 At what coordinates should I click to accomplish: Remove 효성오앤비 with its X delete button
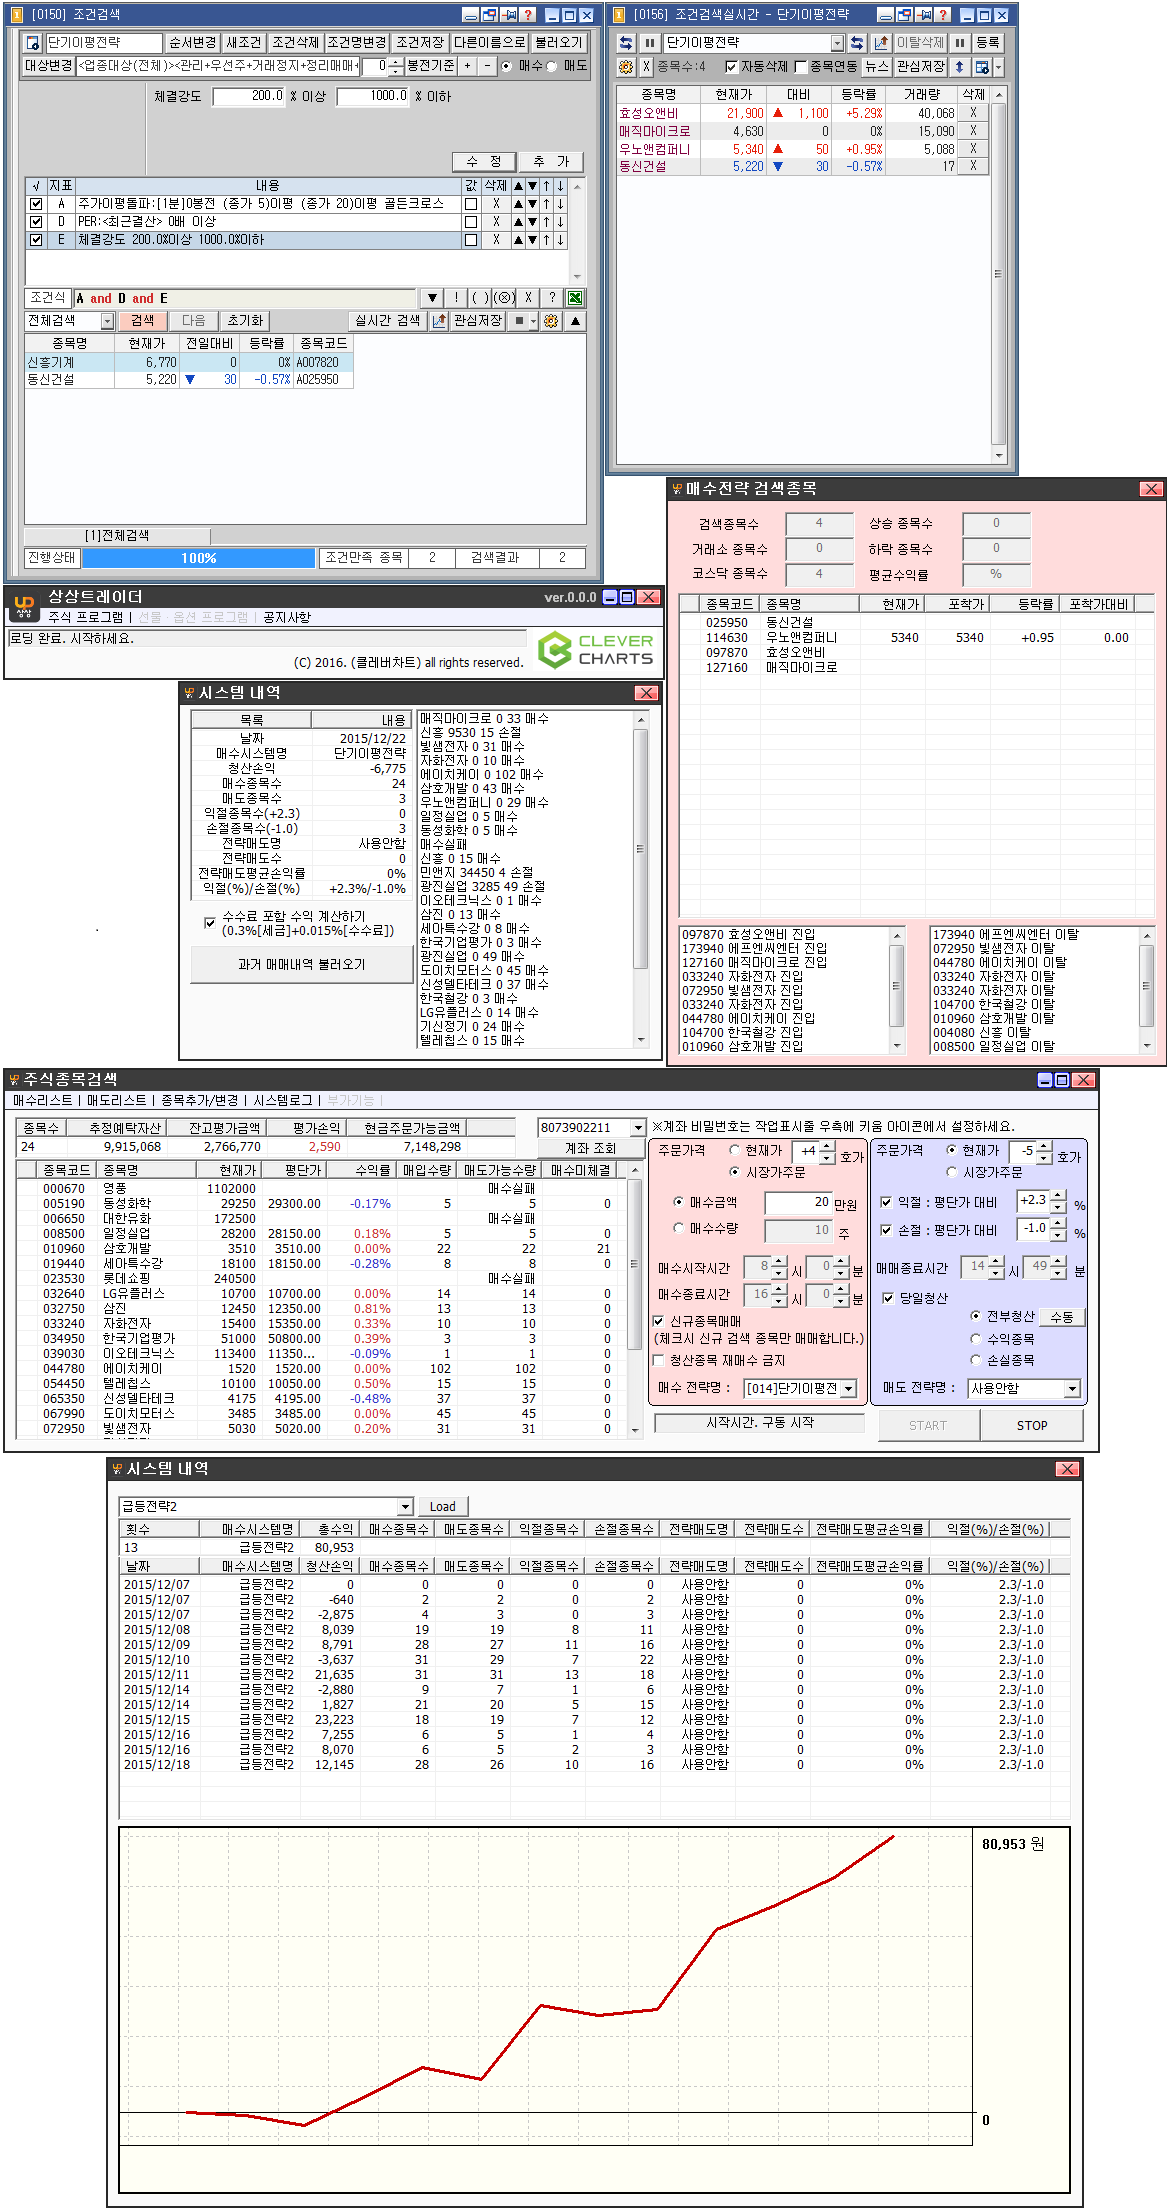[973, 113]
